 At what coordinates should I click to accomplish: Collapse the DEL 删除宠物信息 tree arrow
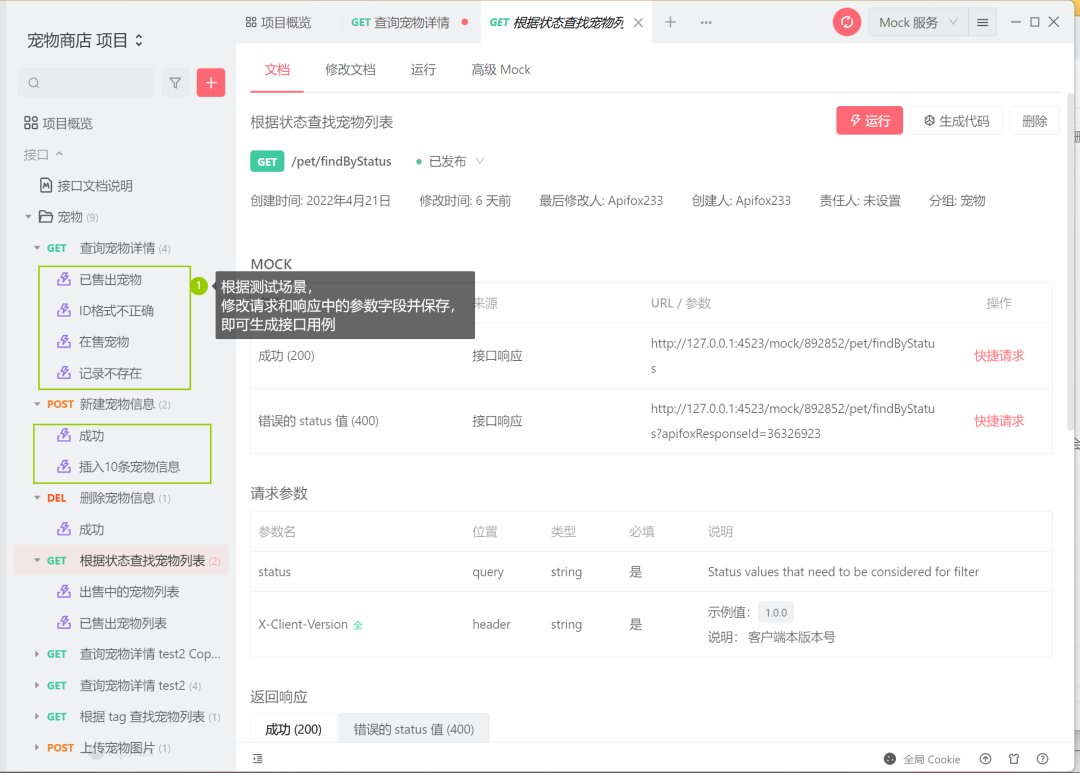[x=37, y=497]
